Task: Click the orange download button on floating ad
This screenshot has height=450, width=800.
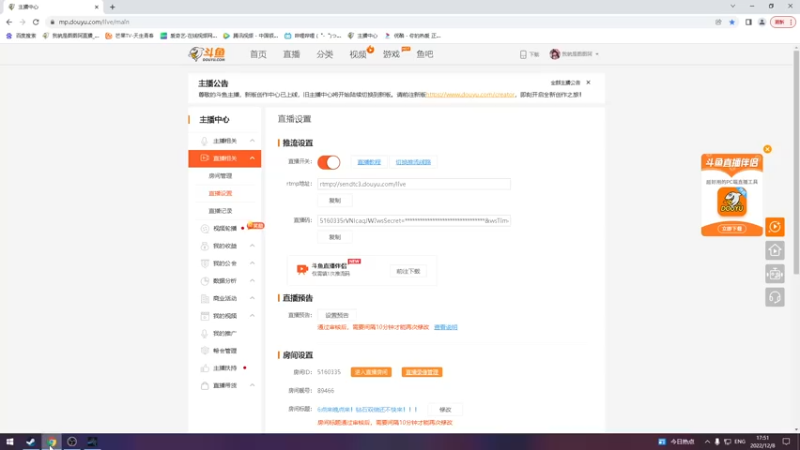Action: (732, 229)
